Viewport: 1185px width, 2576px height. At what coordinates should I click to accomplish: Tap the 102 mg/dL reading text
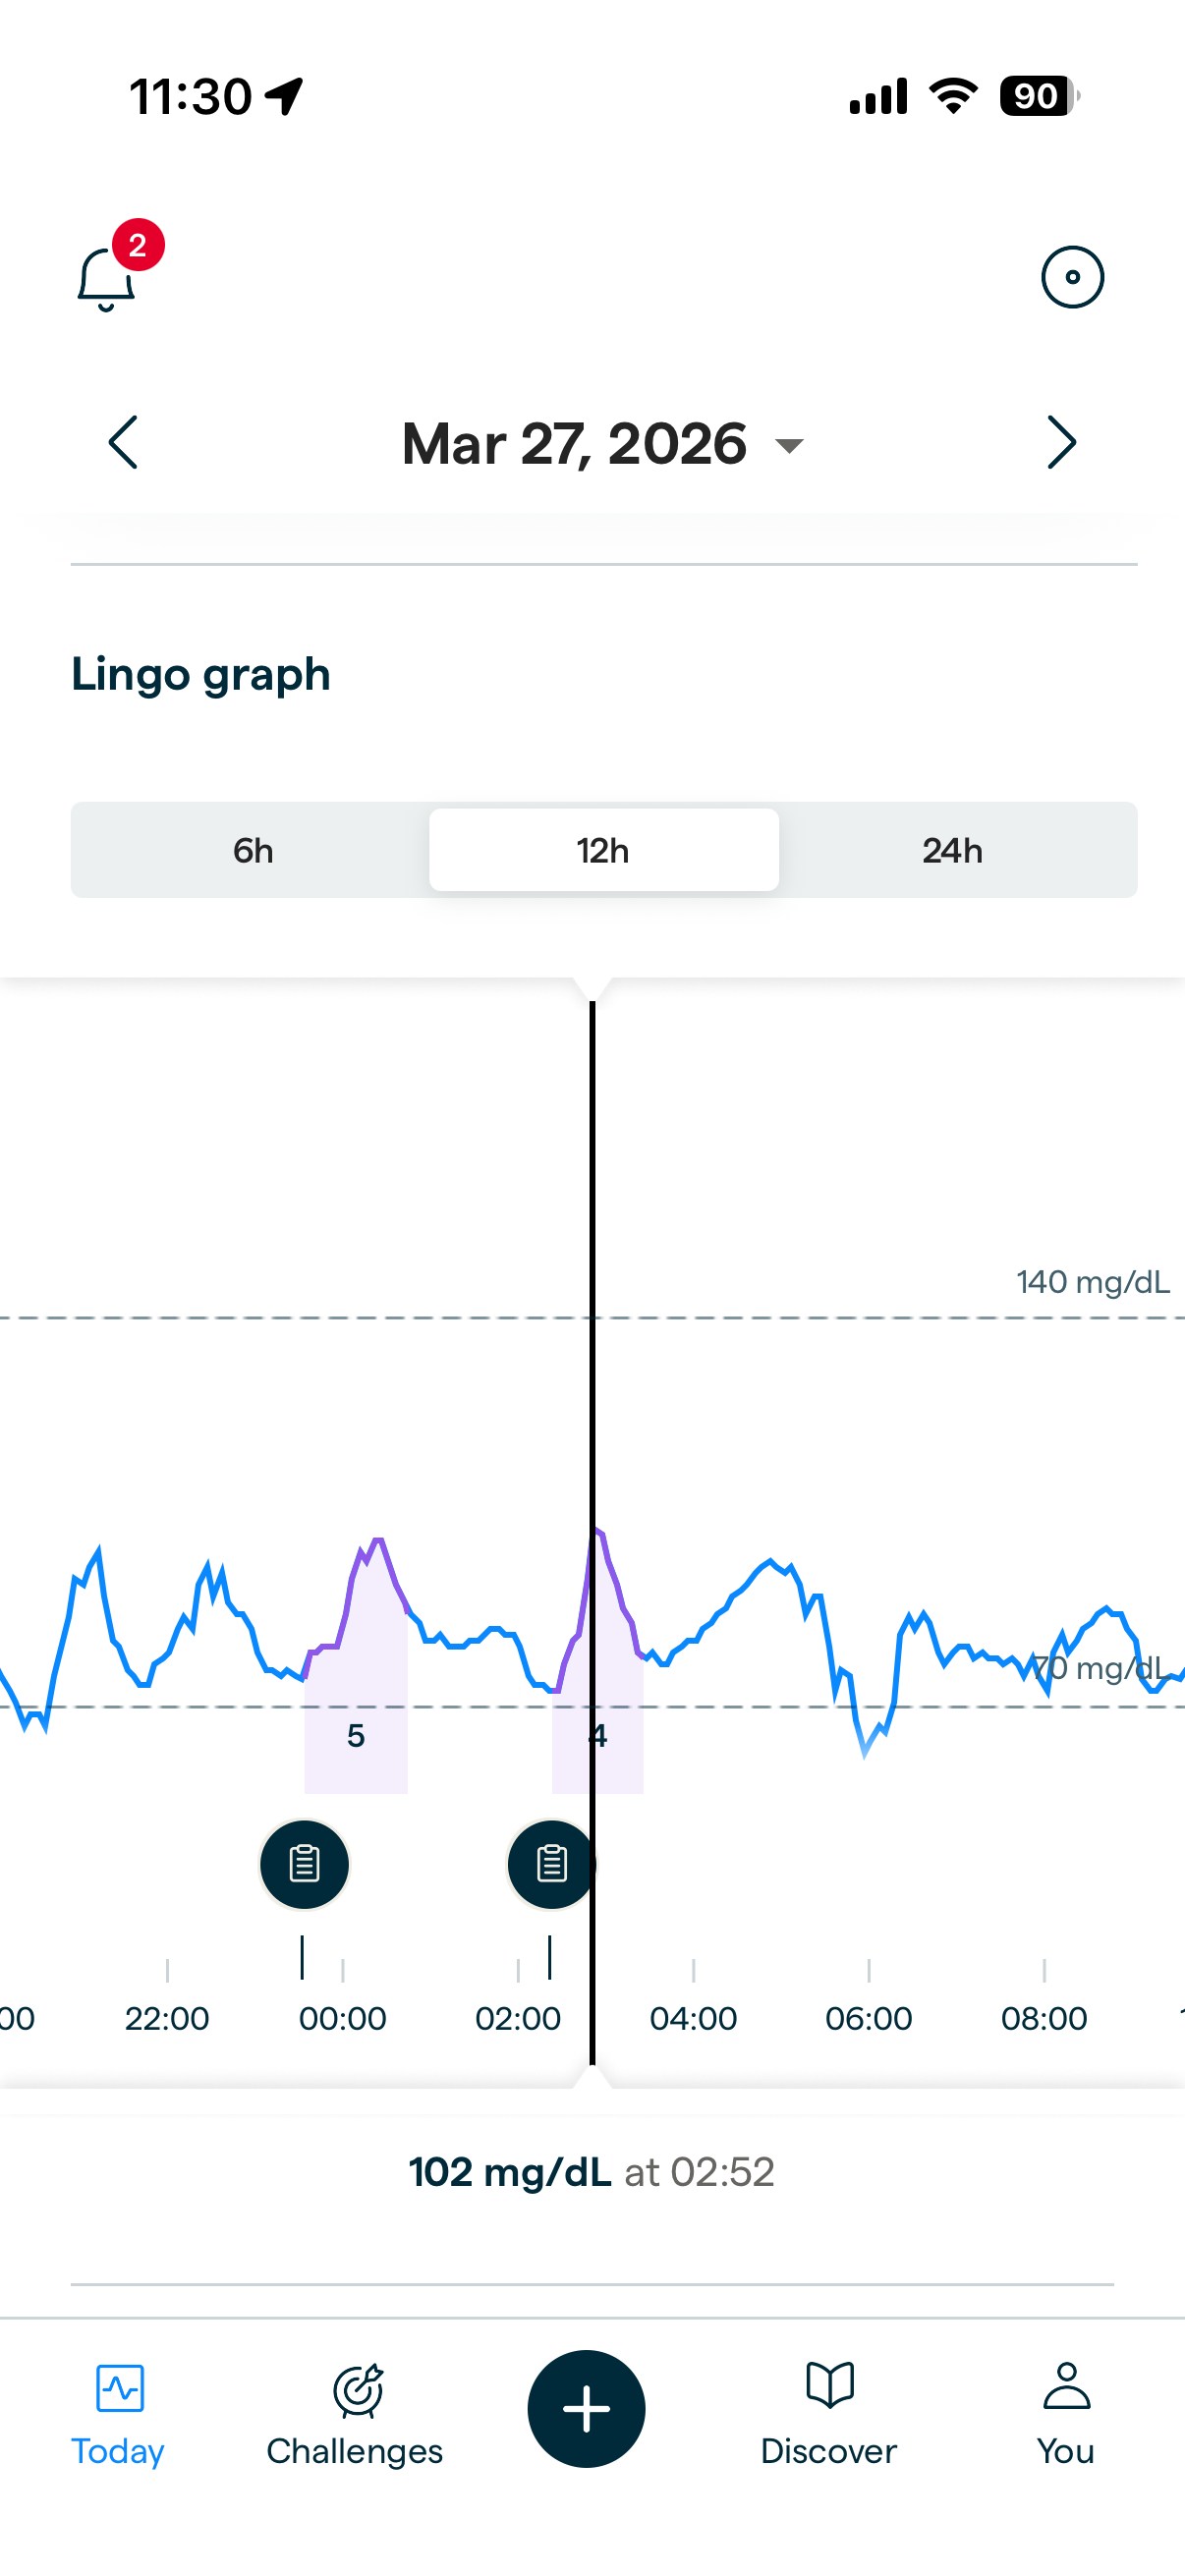click(593, 2172)
